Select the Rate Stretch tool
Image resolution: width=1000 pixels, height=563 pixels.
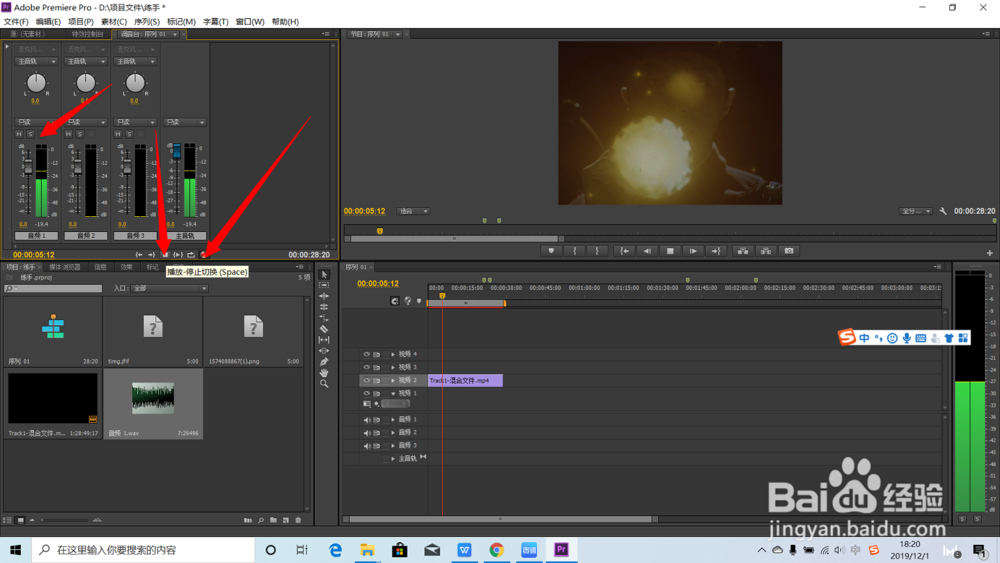click(x=324, y=318)
